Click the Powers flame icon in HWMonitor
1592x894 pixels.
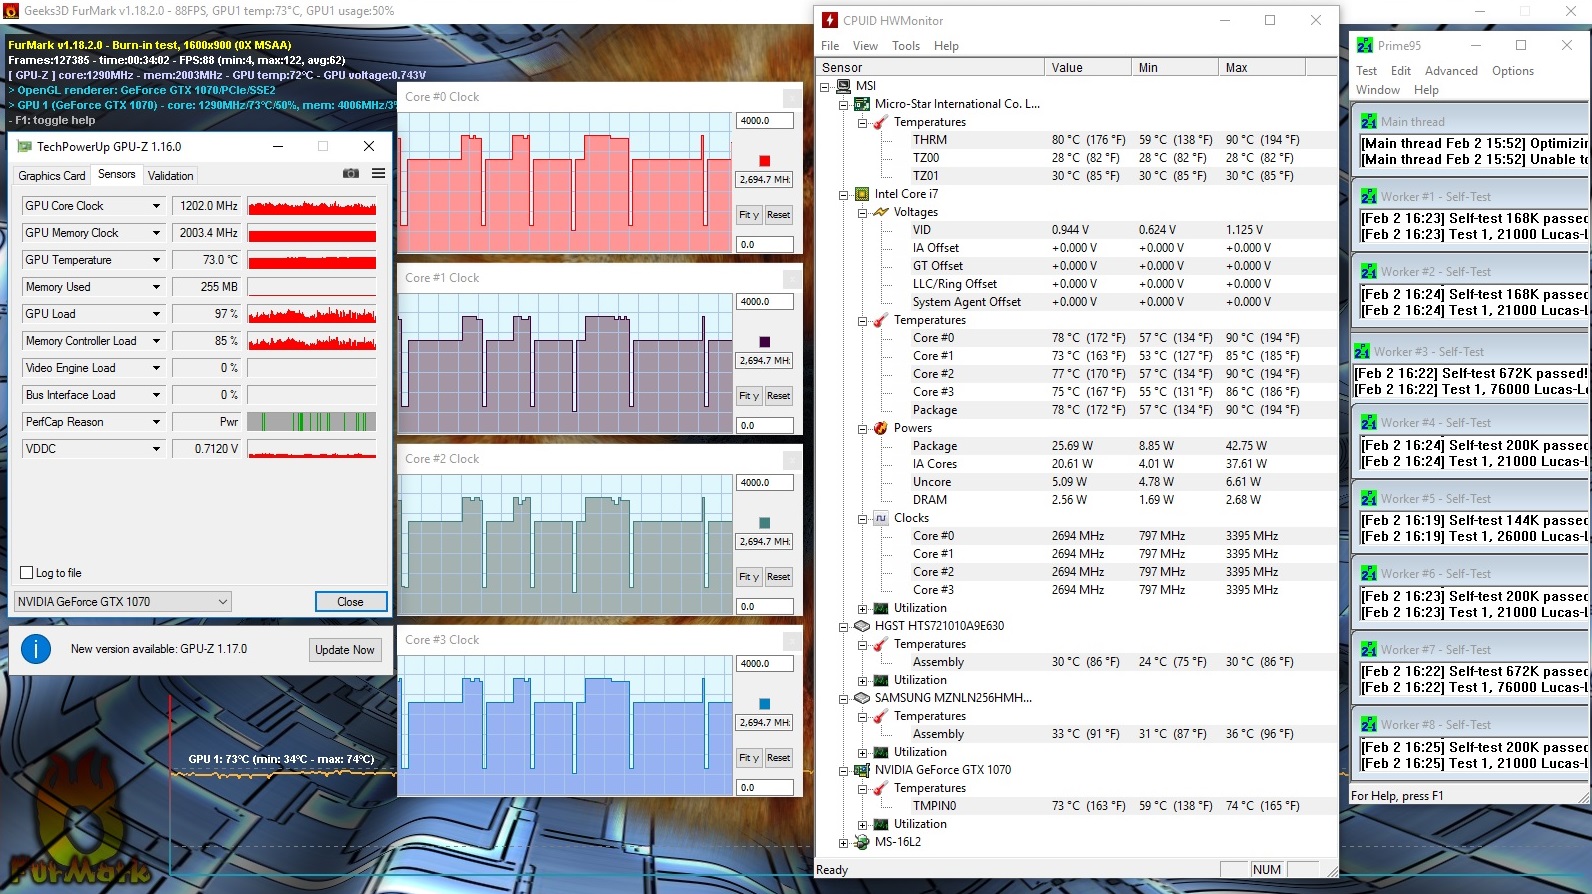pos(881,428)
